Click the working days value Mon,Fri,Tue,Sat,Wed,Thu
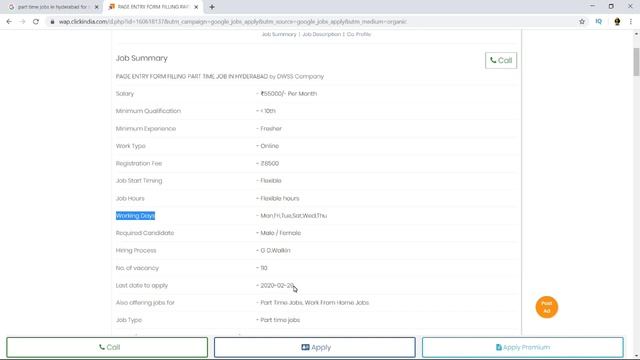The width and height of the screenshot is (640, 360). pos(293,216)
